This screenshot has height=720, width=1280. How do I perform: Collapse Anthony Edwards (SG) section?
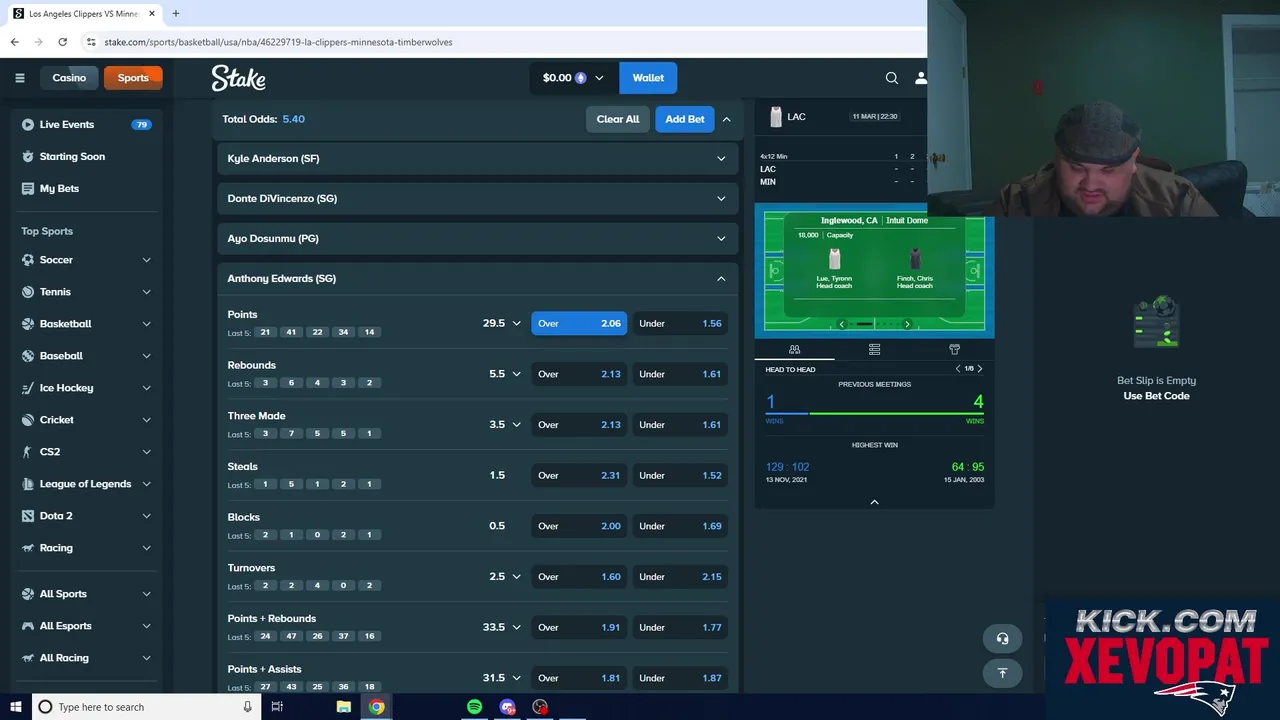tap(477, 278)
